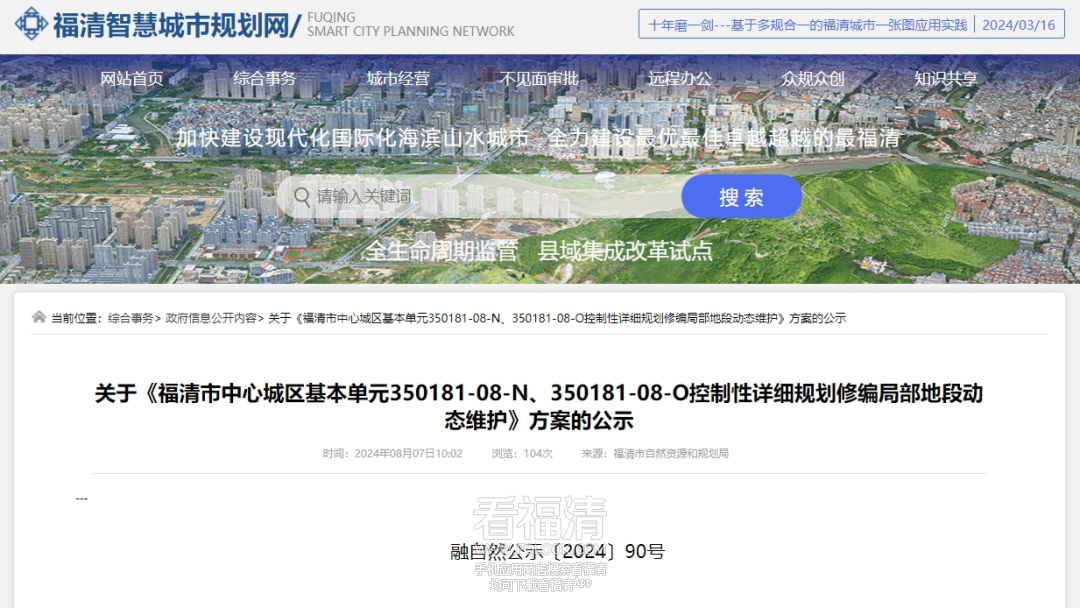
Task: Click the notice number 融自然公示〔2024〕90号
Action: (x=557, y=552)
